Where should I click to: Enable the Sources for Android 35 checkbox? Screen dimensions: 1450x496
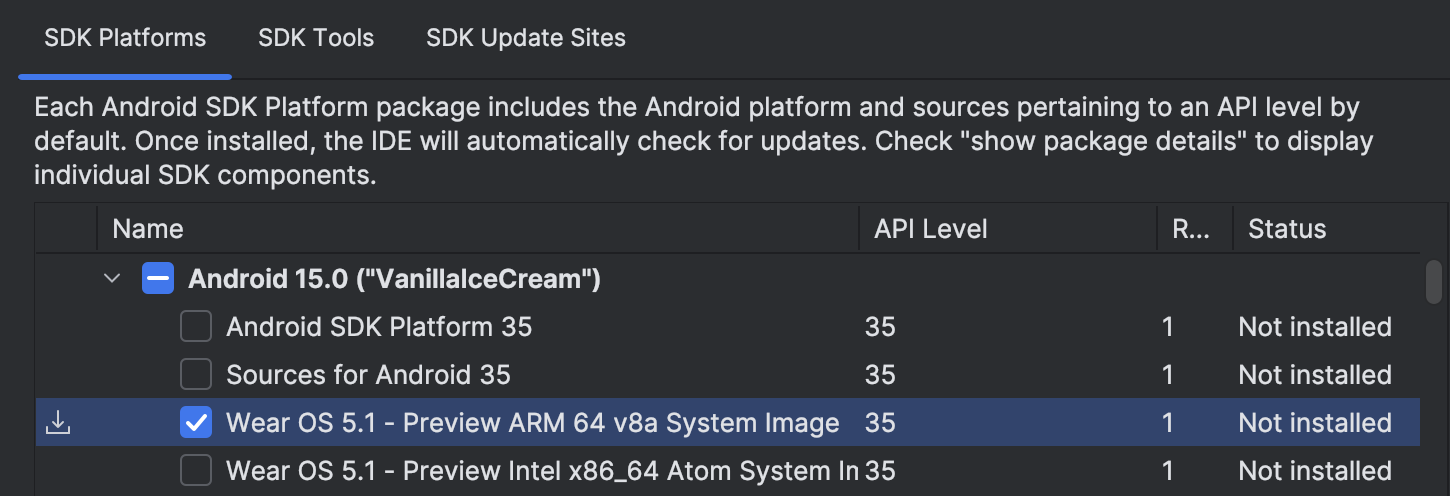(x=196, y=375)
